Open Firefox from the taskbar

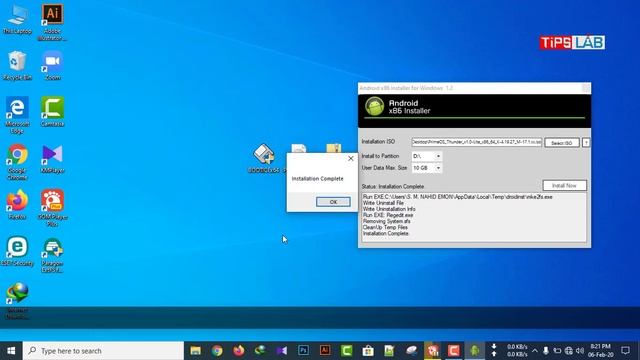(x=239, y=351)
